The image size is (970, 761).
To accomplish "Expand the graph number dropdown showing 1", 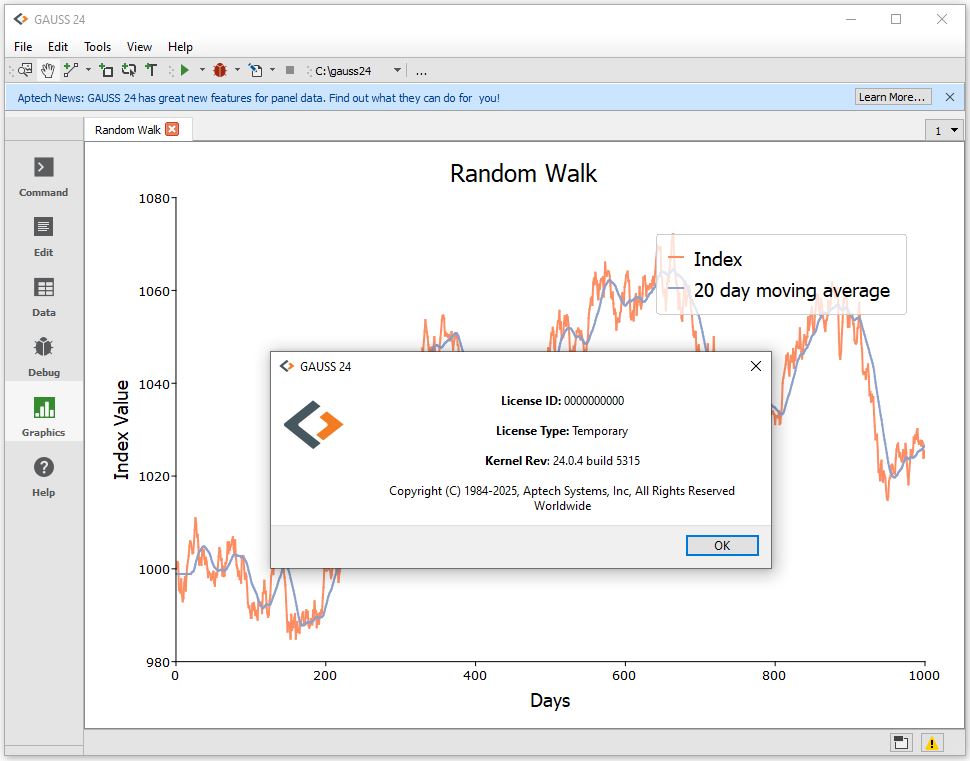I will click(945, 131).
